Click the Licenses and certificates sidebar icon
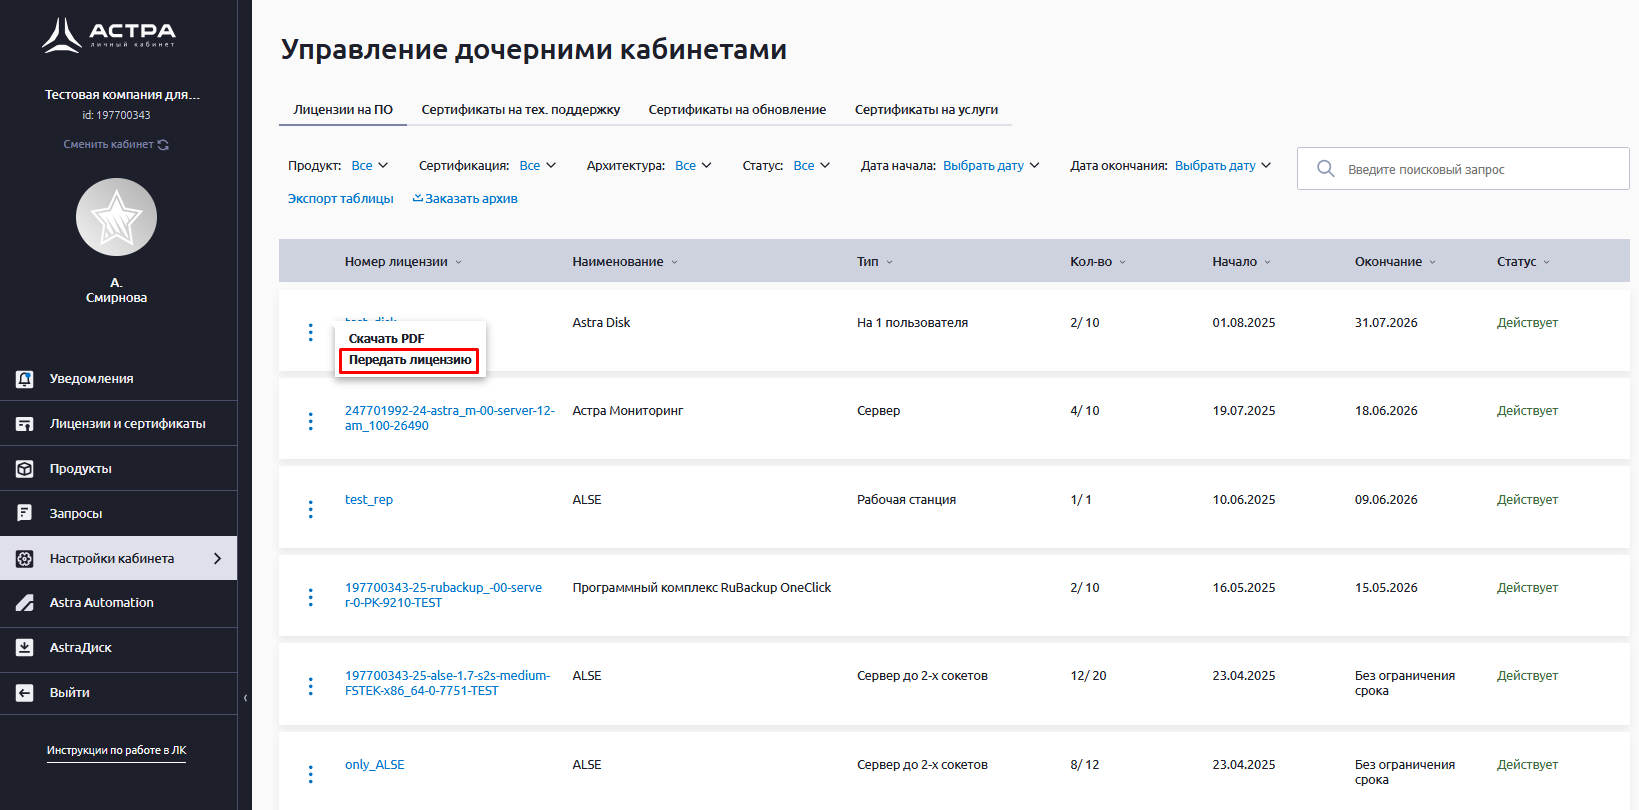This screenshot has width=1639, height=810. pos(25,424)
